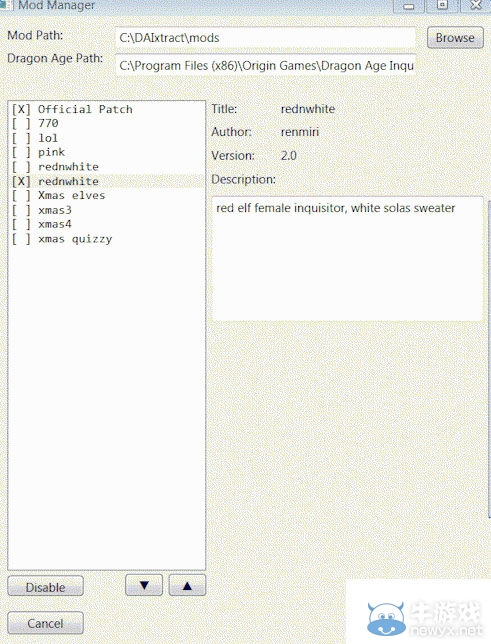The width and height of the screenshot is (491, 644).
Task: Maximize the Mod Manager window
Action: 442,5
